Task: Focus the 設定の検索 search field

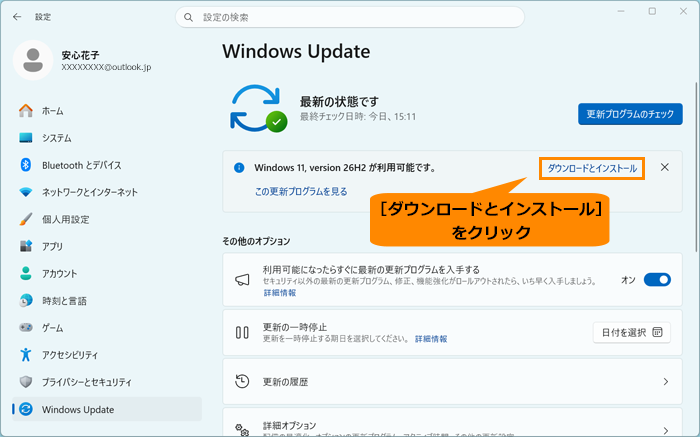Action: point(350,17)
